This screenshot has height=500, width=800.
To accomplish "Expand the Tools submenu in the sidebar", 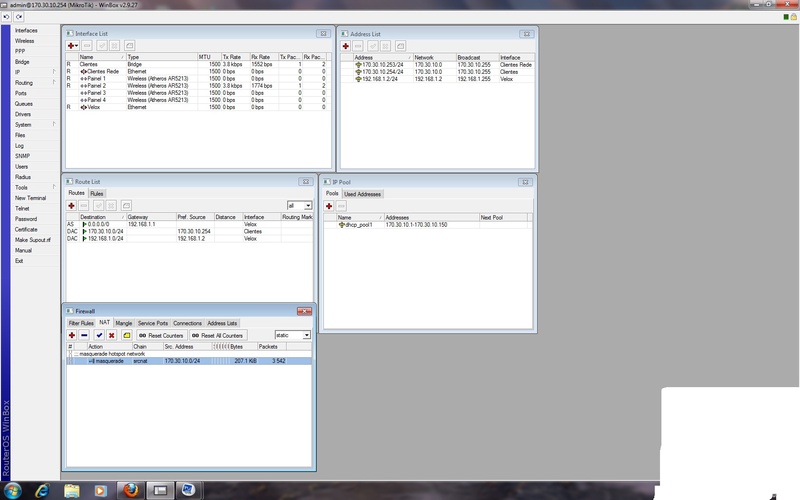I will pyautogui.click(x=54, y=187).
